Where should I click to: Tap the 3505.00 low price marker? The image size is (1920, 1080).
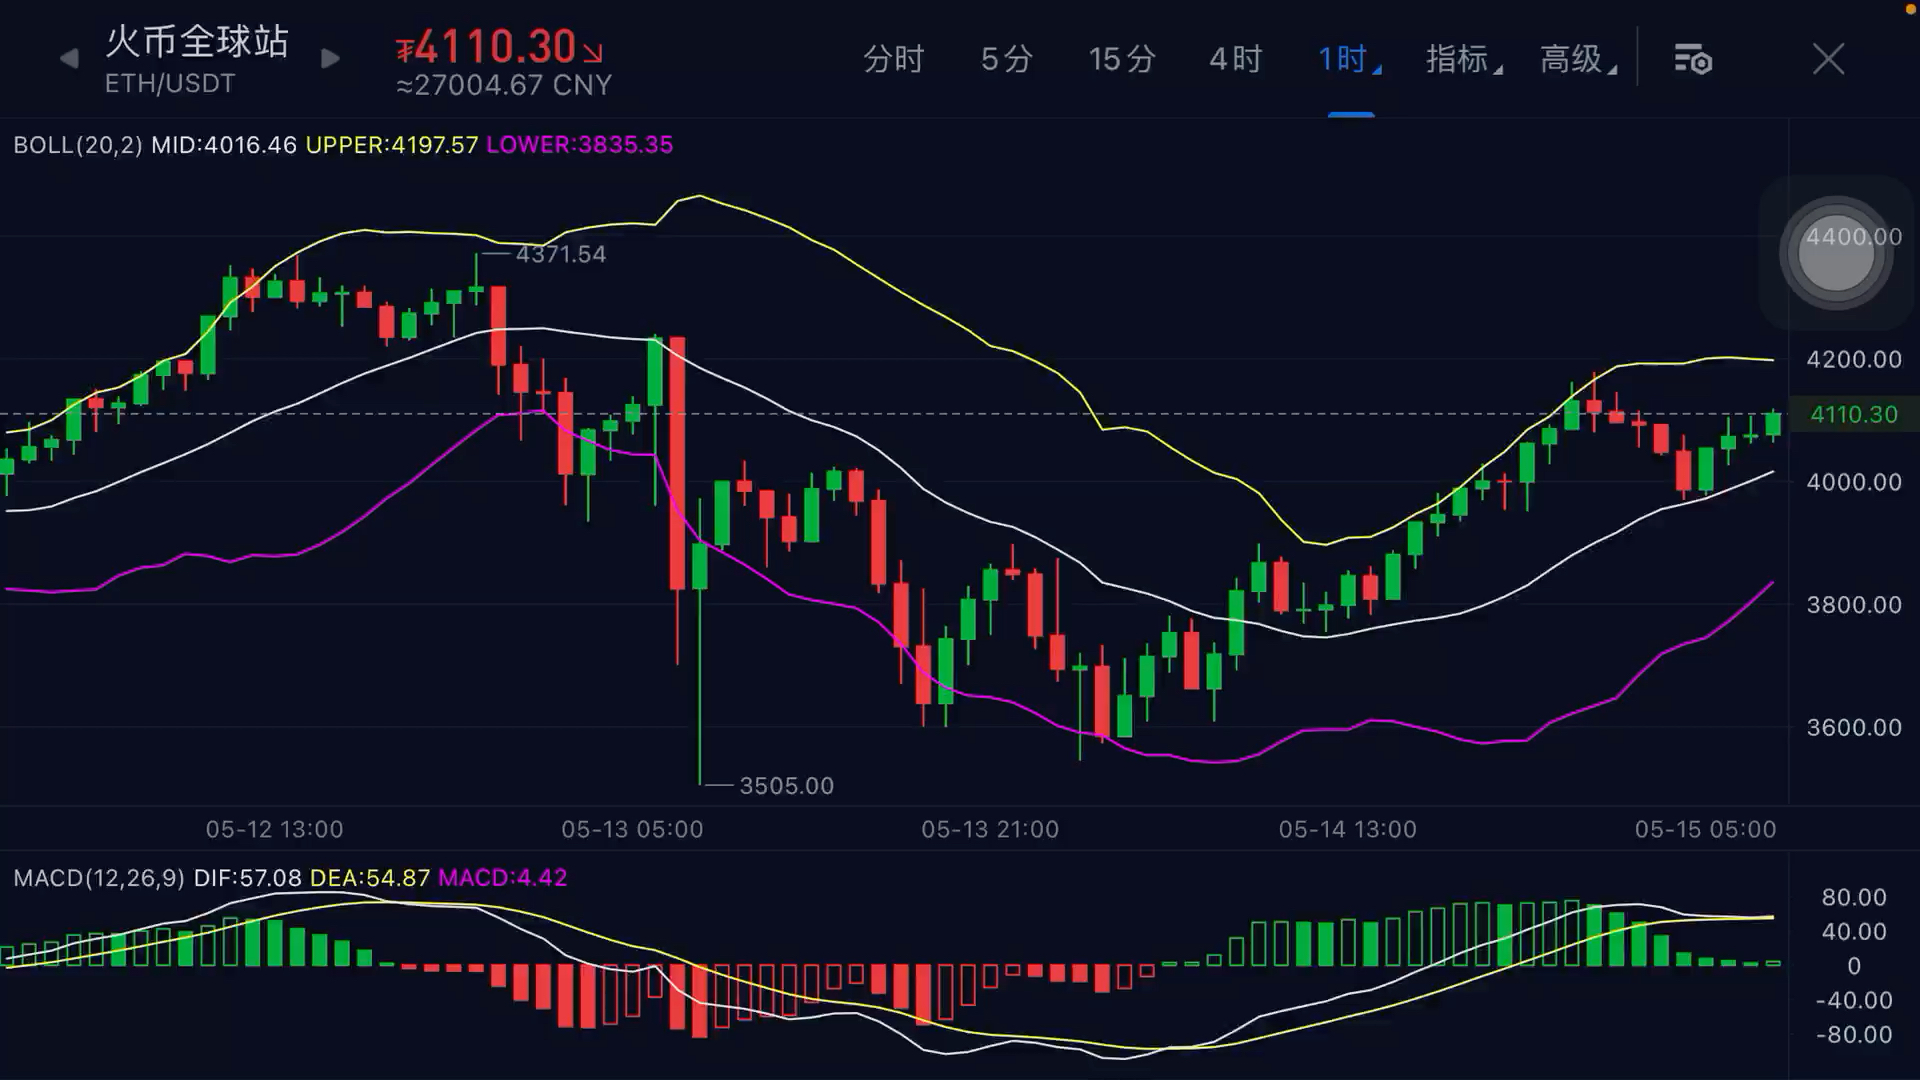pyautogui.click(x=786, y=786)
